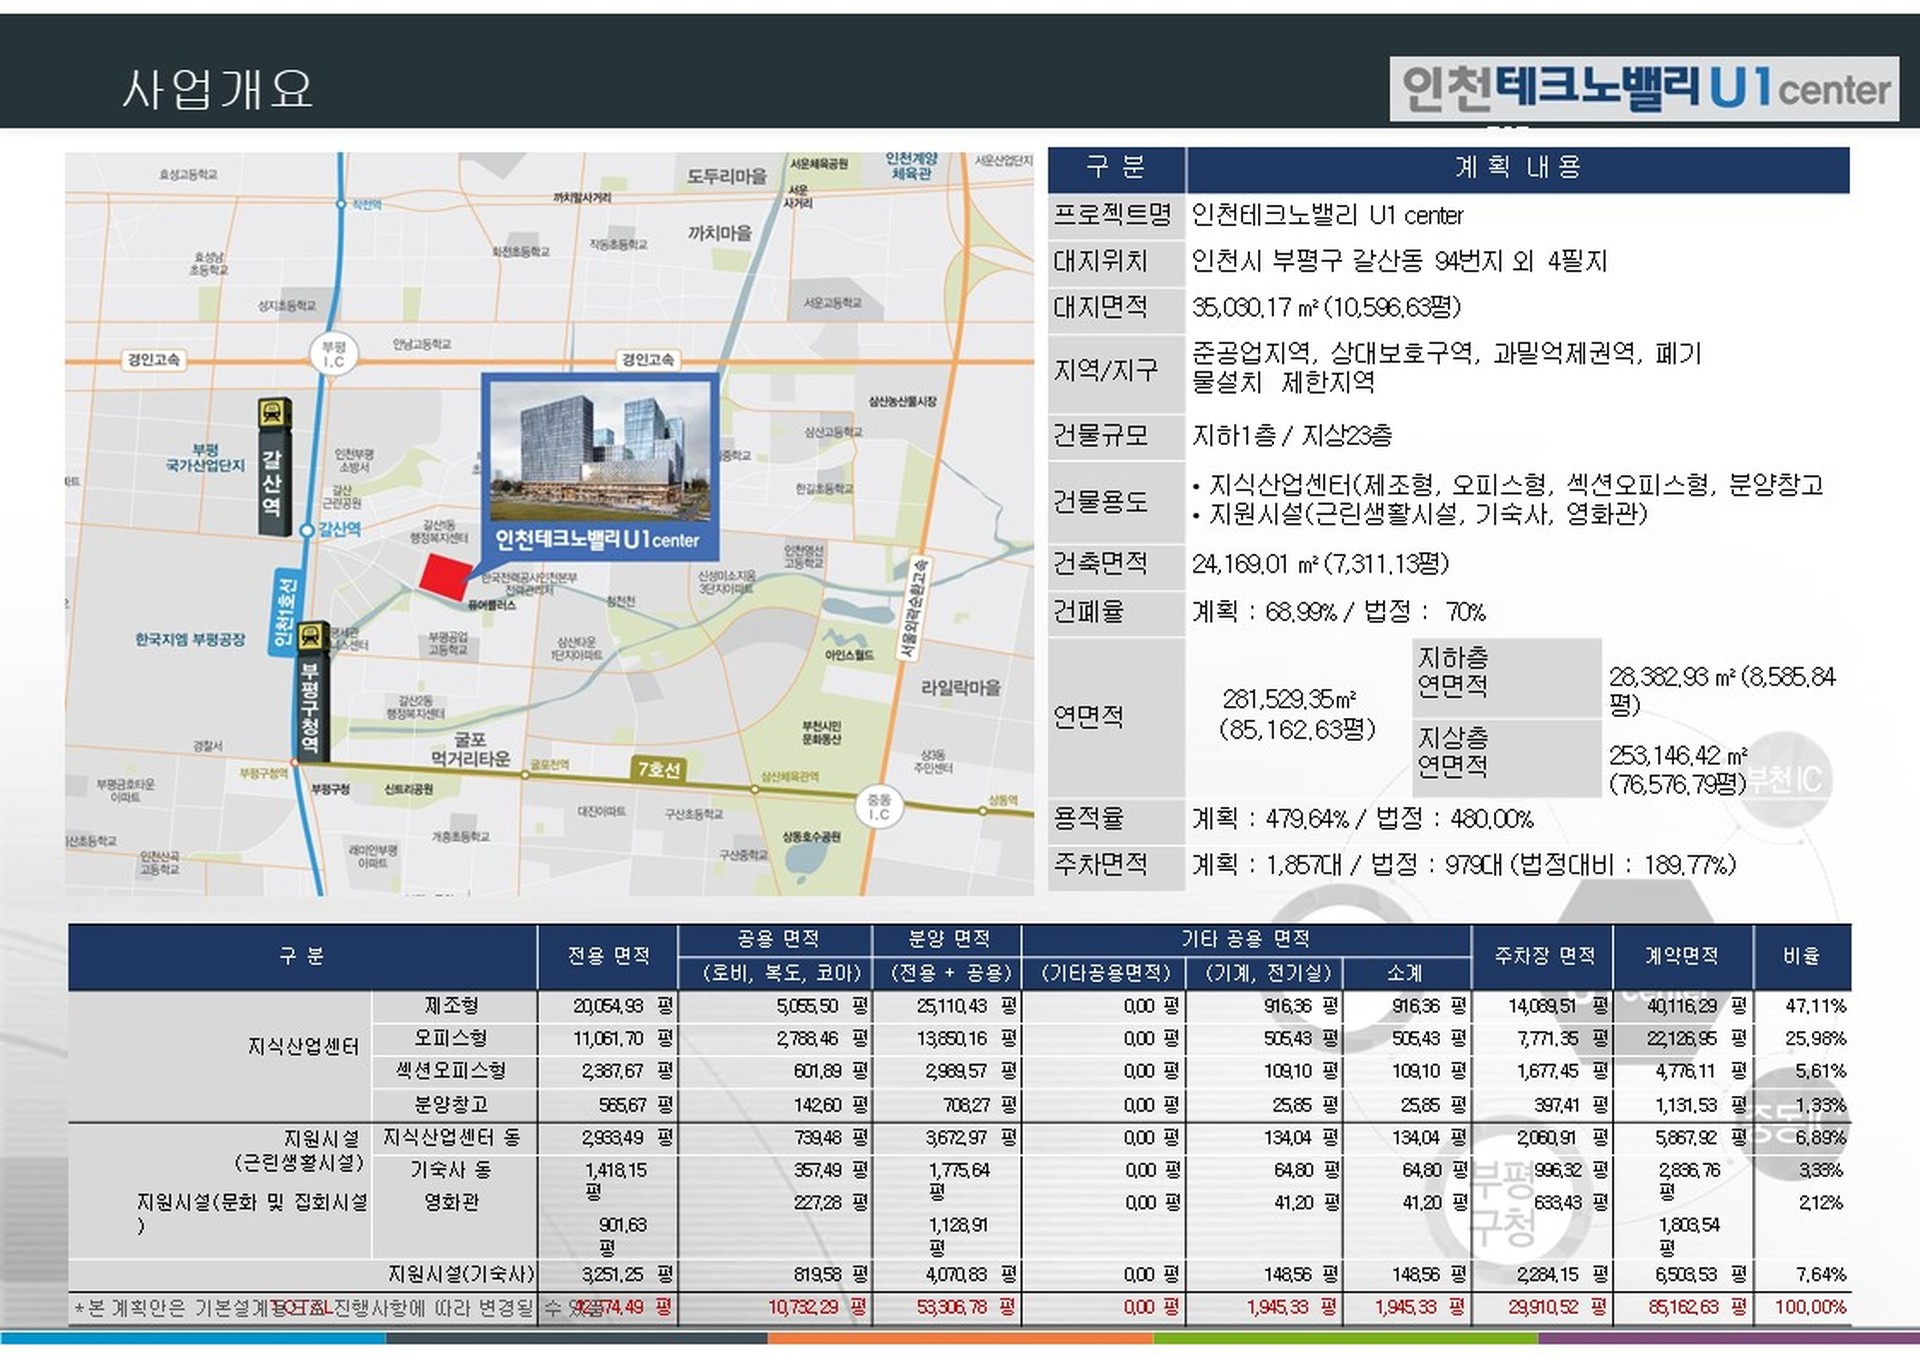Click the 비율 column header

pos(1801,956)
